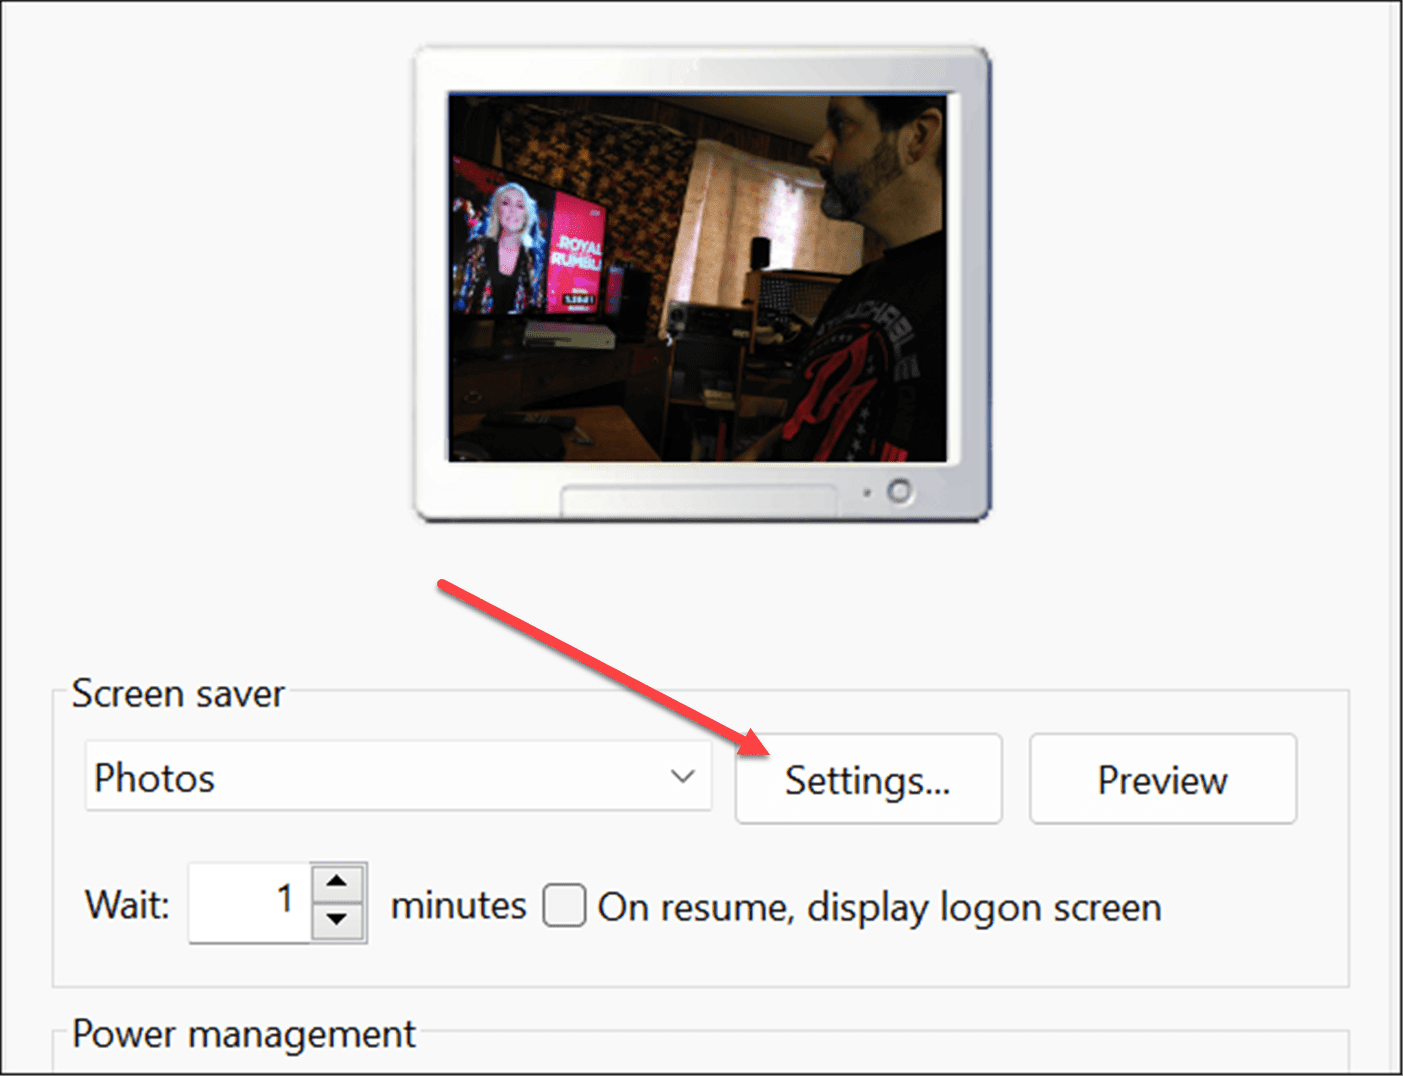
Task: Increase wait minutes with the up arrow
Action: pos(337,882)
